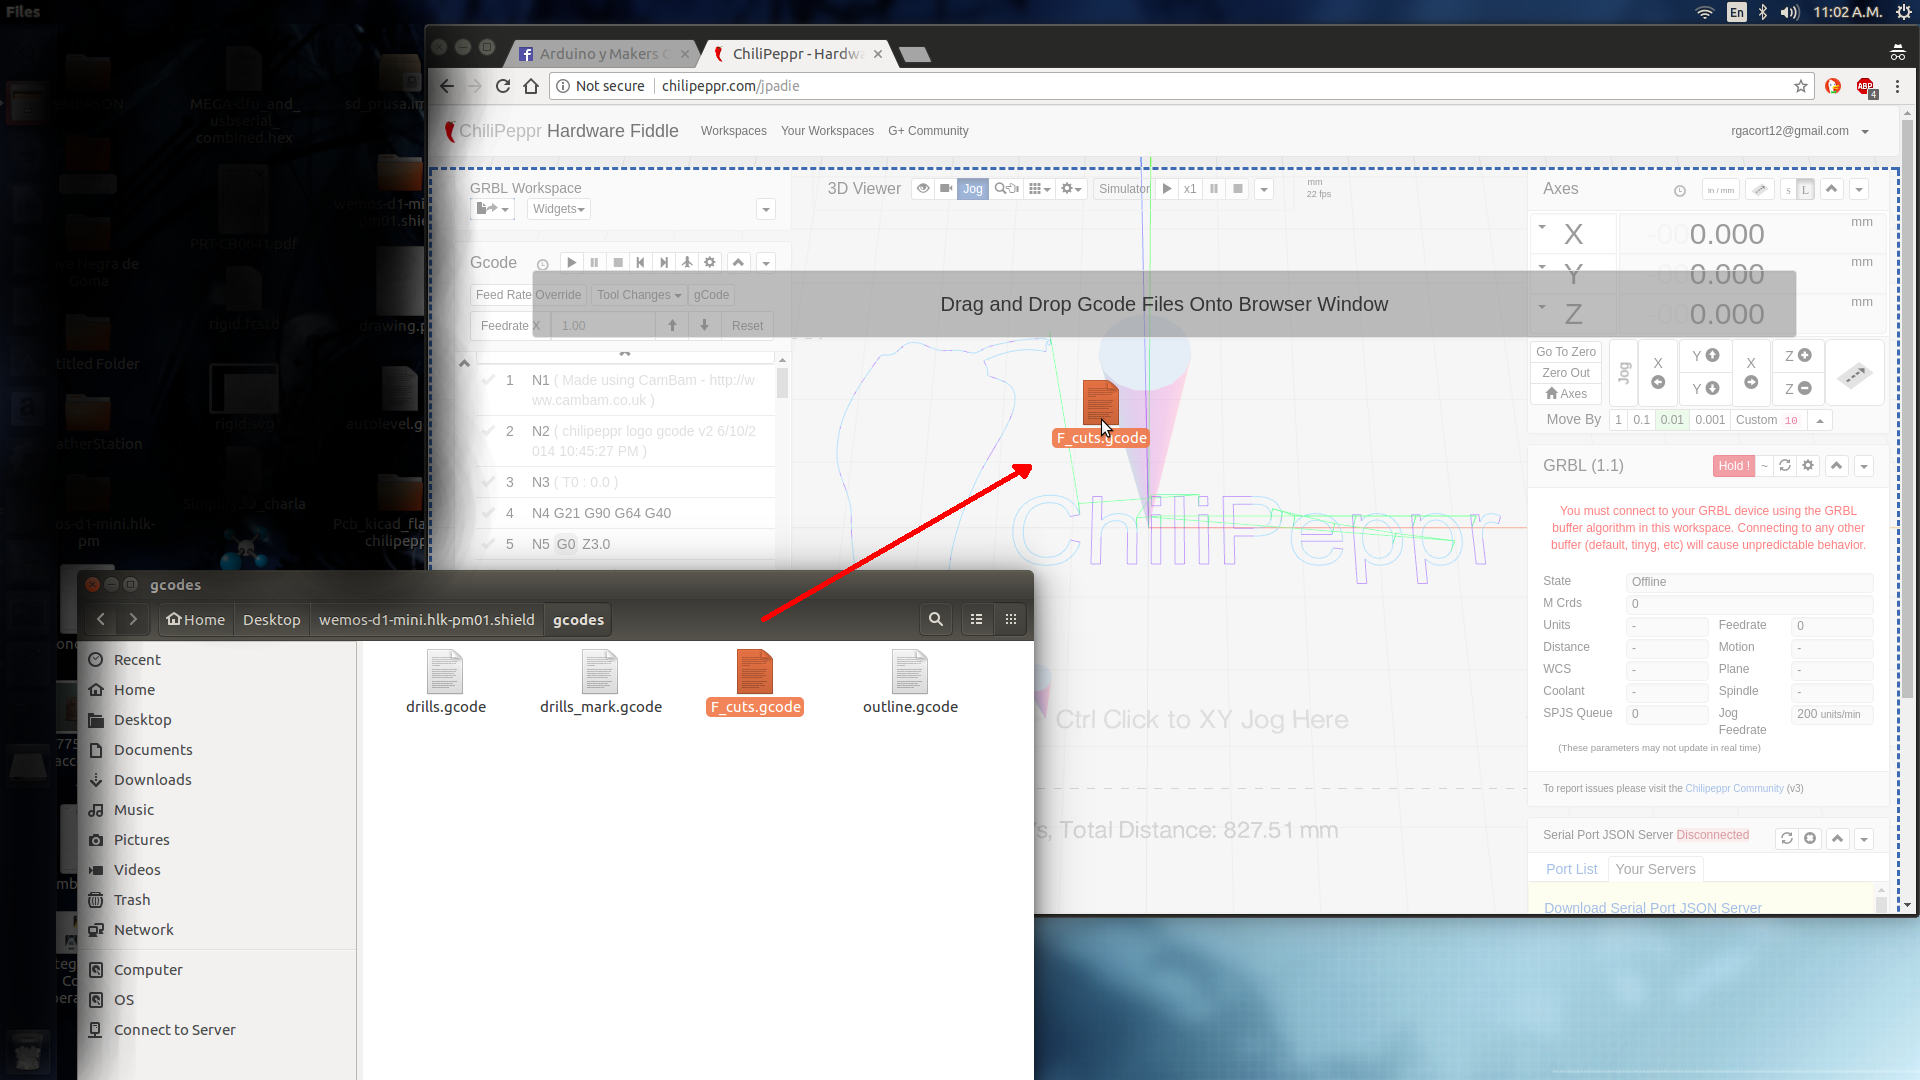Click the Feed Rate Override button
1920x1080 pixels.
tap(528, 295)
